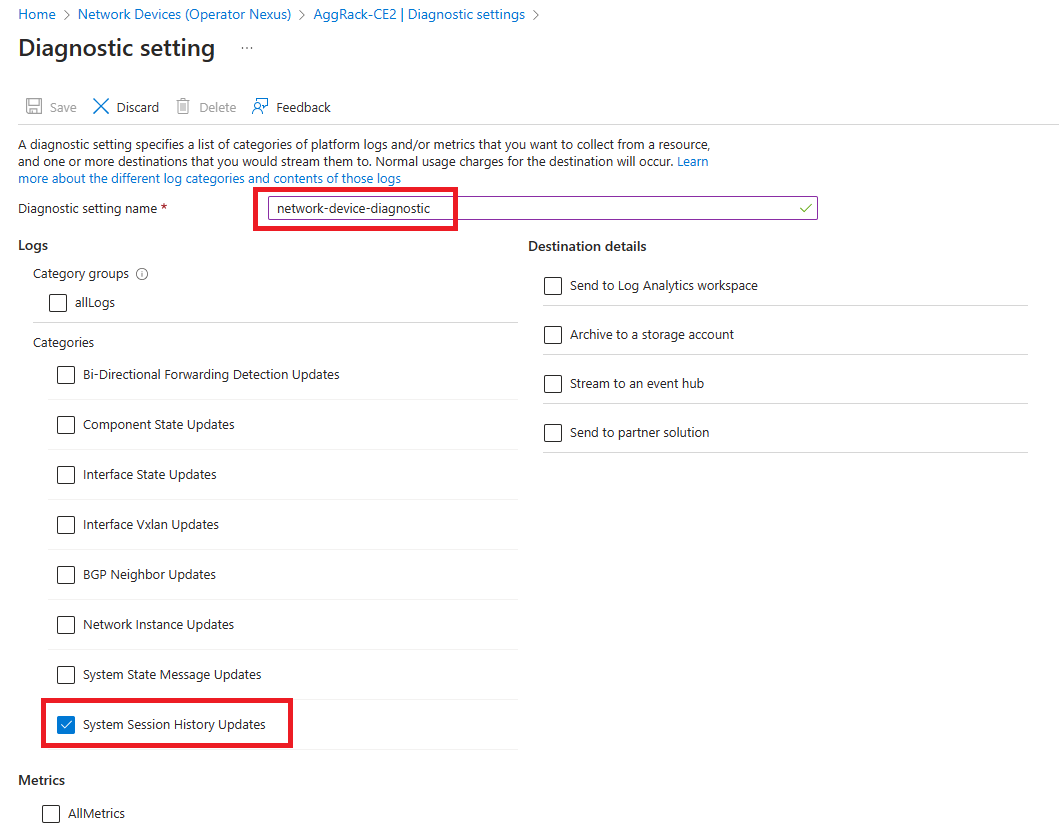Select BGP Neighbor Updates checkbox
This screenshot has height=835, width=1059.
pyautogui.click(x=66, y=575)
